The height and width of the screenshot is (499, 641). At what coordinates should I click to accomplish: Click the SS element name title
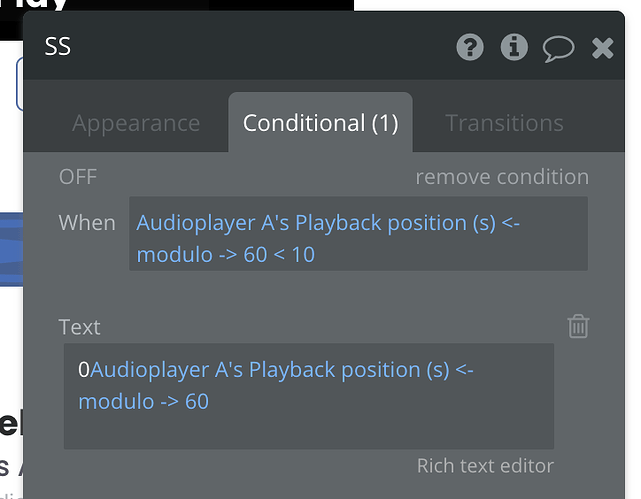(x=58, y=47)
